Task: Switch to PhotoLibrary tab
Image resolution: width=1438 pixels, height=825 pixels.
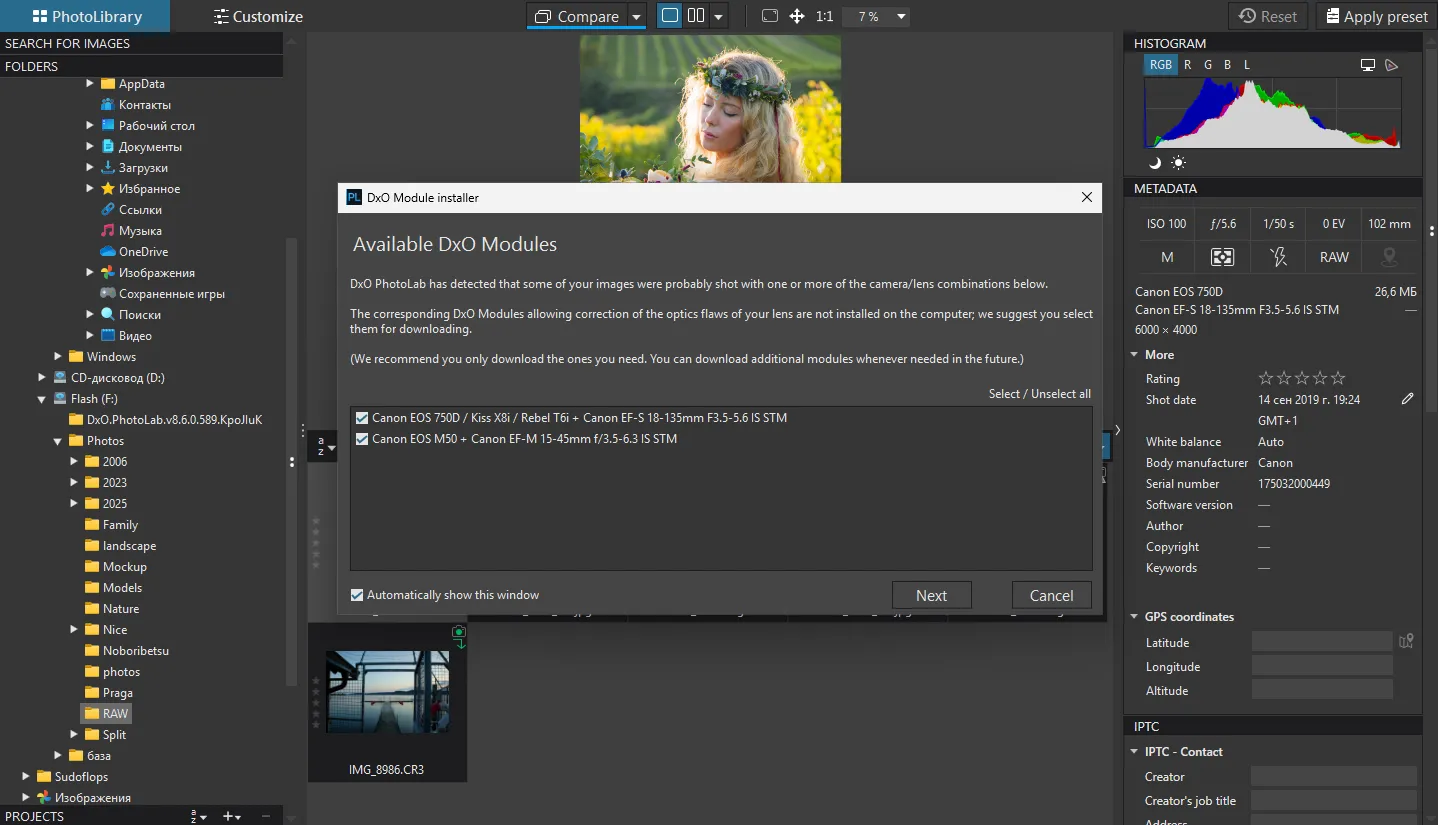Action: click(85, 16)
